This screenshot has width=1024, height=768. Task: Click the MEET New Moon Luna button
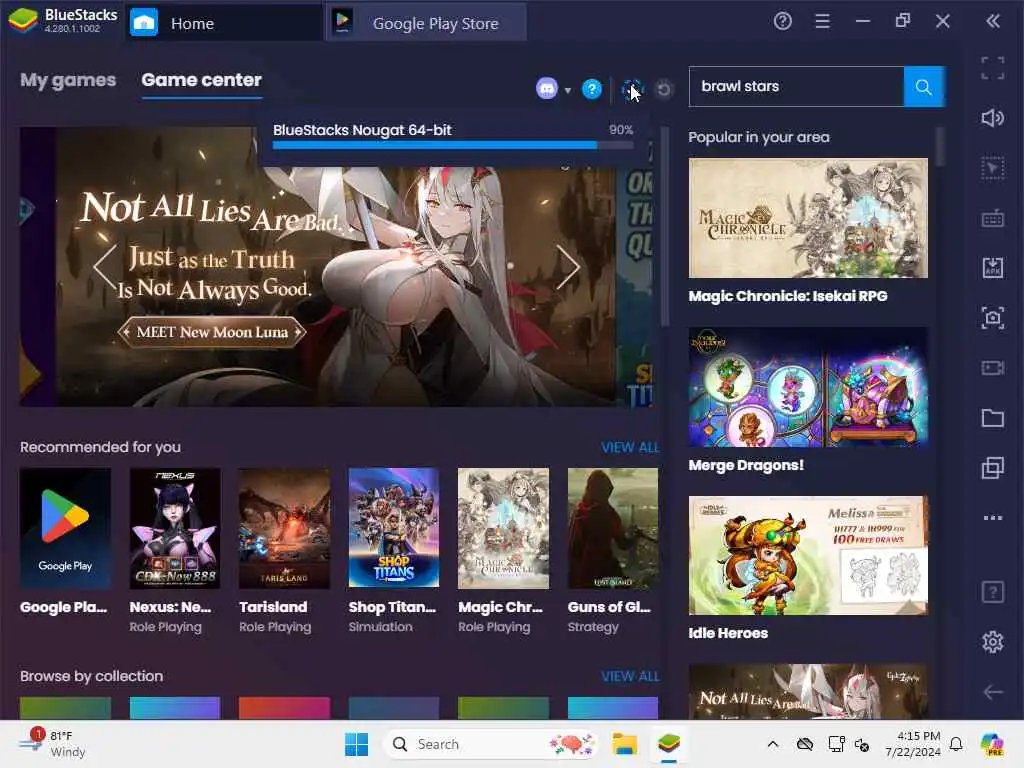[x=212, y=332]
